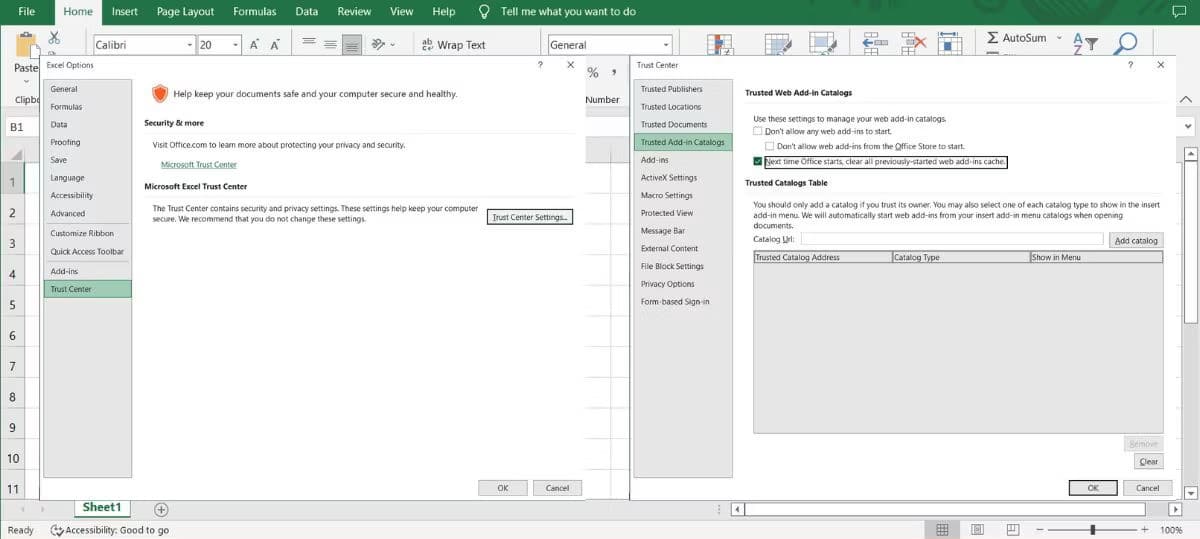Open the Microsoft Trust Center link
The width and height of the screenshot is (1200, 539).
(x=199, y=165)
